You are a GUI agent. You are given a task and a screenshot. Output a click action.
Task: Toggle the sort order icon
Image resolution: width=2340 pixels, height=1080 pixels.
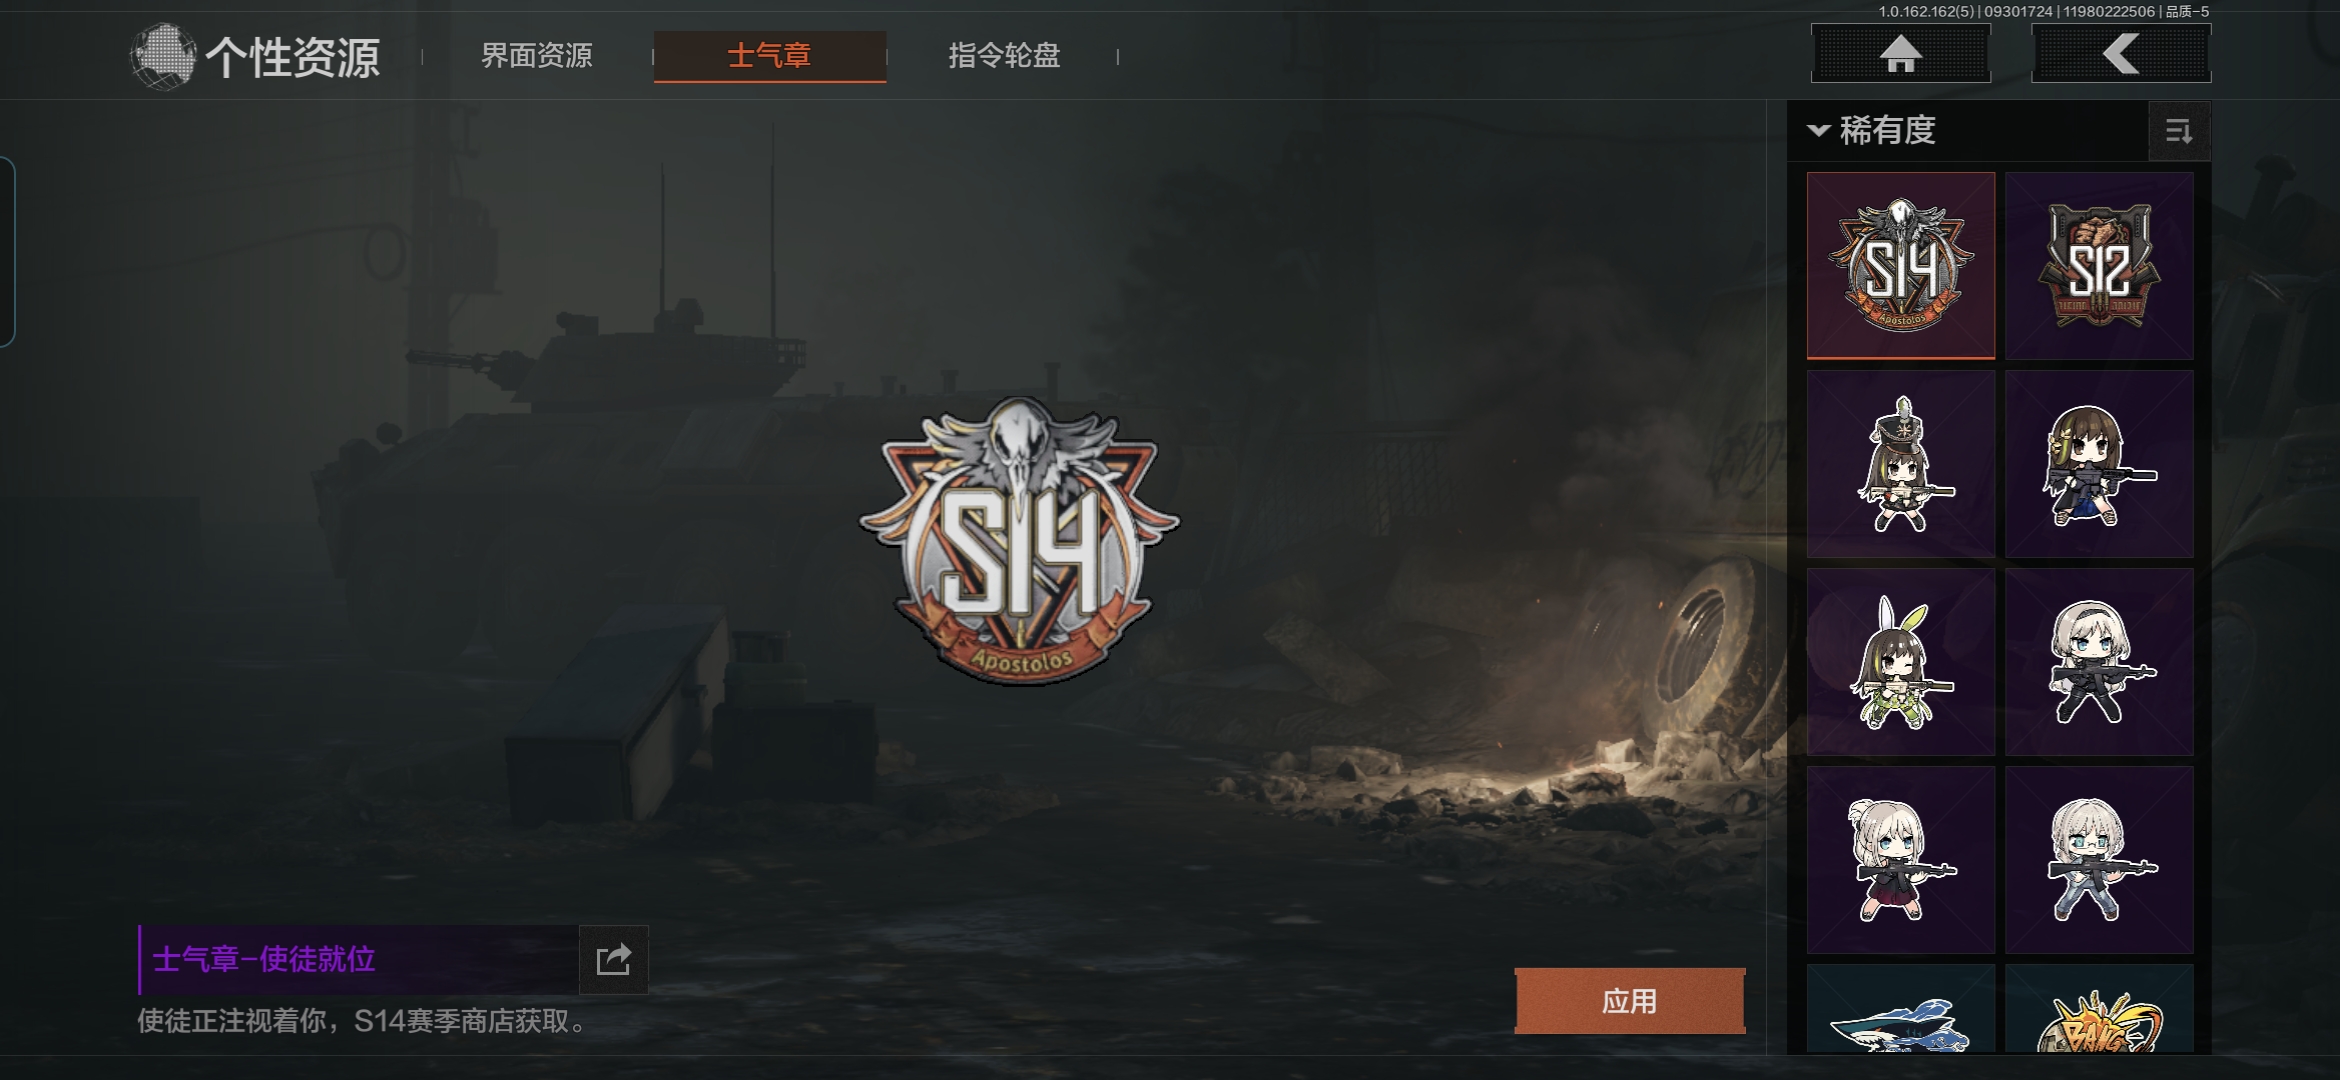(x=2179, y=131)
